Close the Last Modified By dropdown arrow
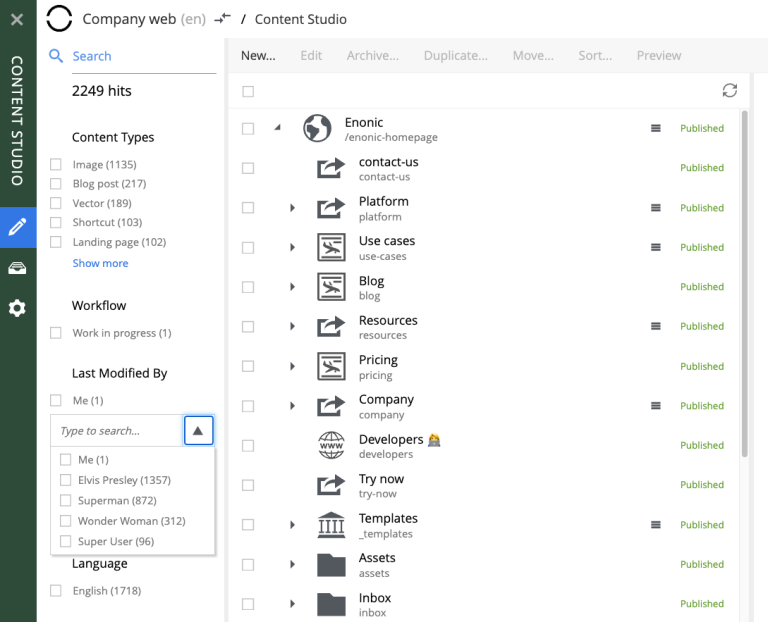This screenshot has height=622, width=768. click(x=198, y=431)
